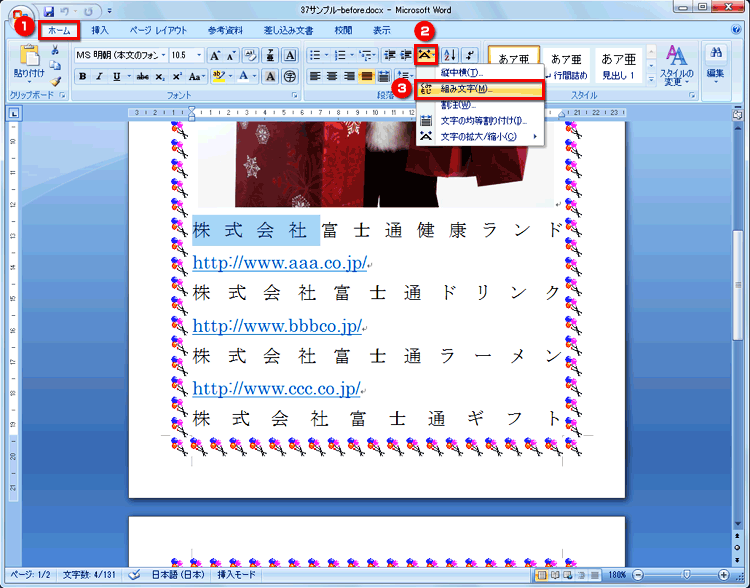This screenshot has width=750, height=588.
Task: Click the Distributed alignment icon
Action: pos(384,77)
